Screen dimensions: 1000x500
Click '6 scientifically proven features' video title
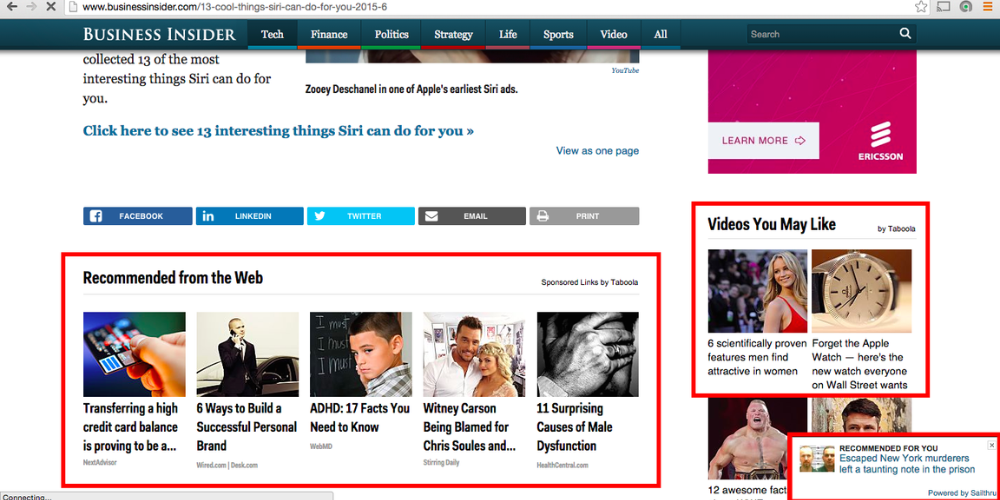click(x=757, y=357)
